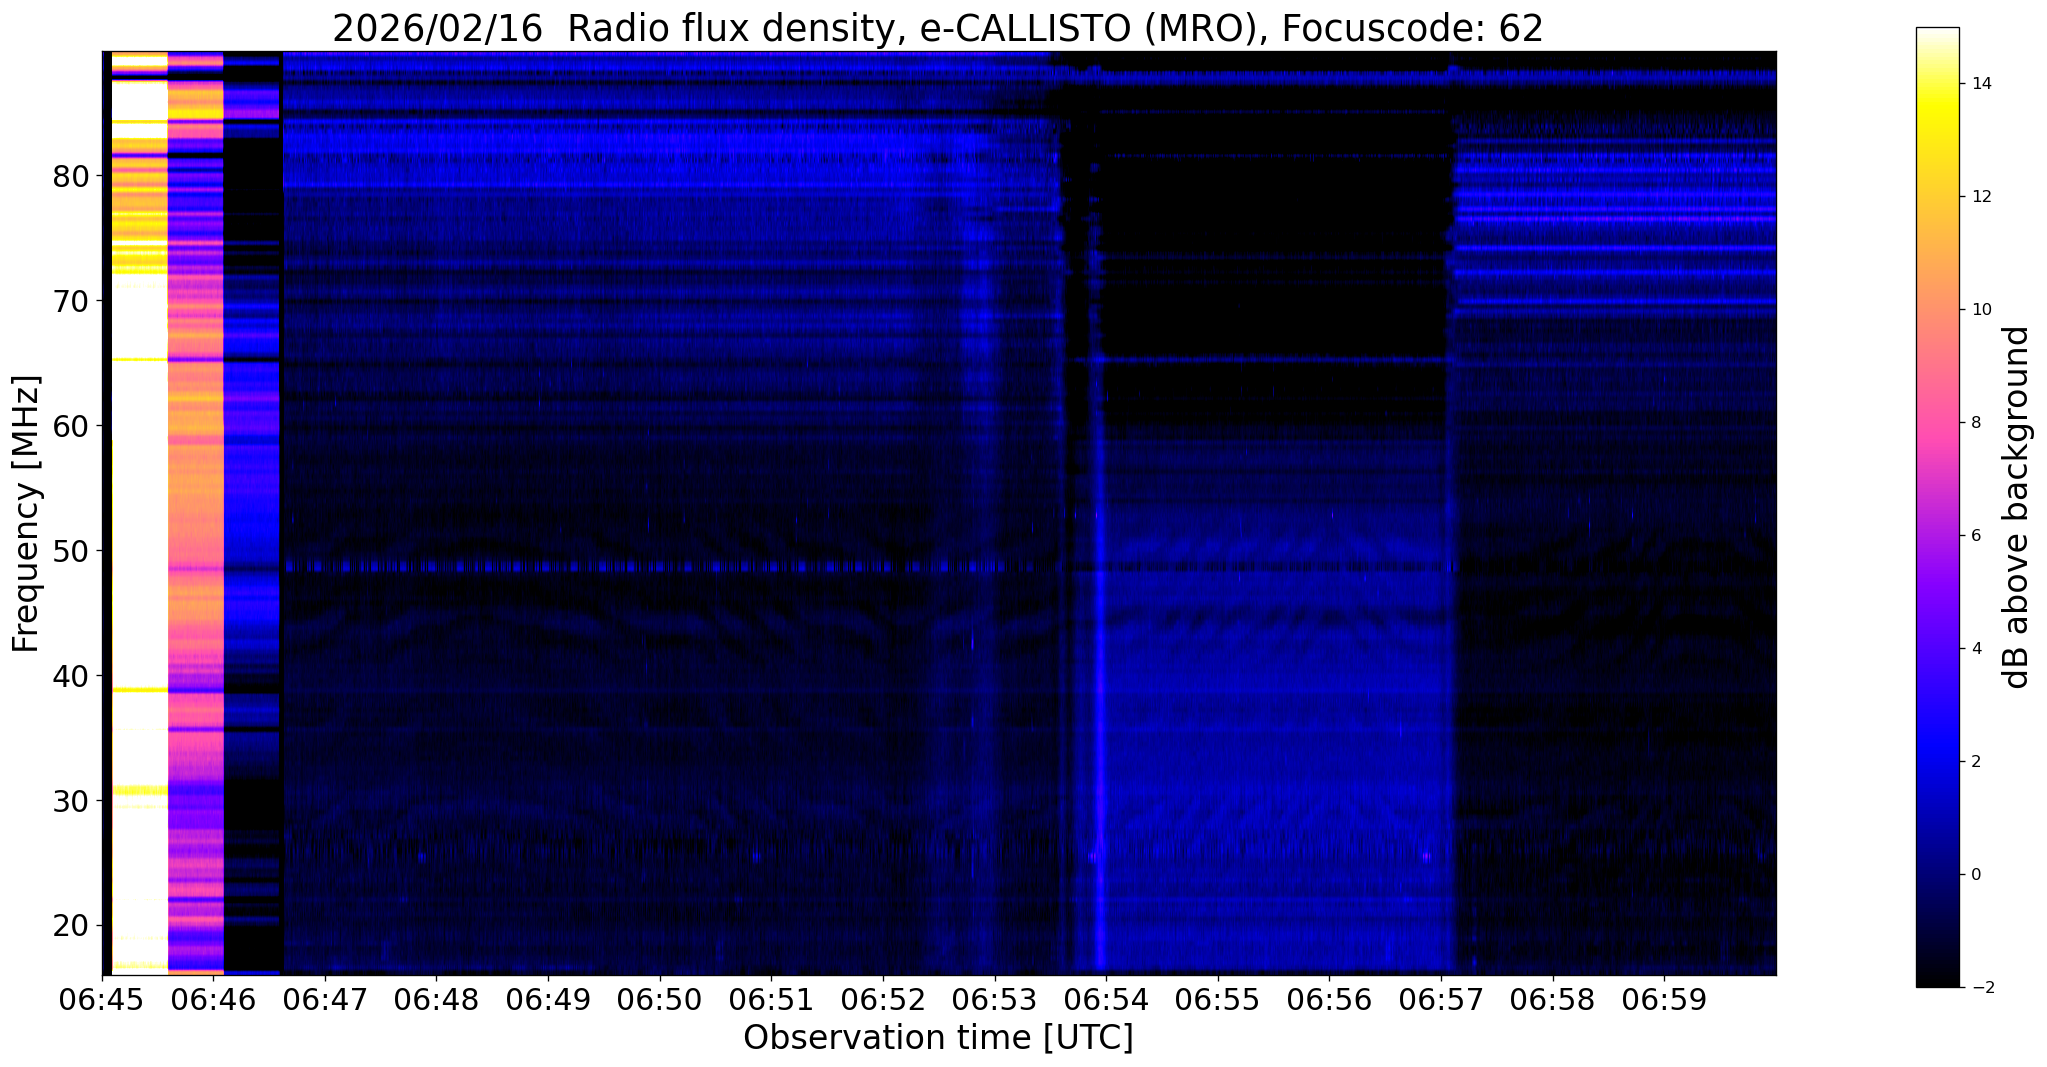This screenshot has height=1067, width=2047.
Task: Click the 06:58 time tick label
Action: [1552, 999]
